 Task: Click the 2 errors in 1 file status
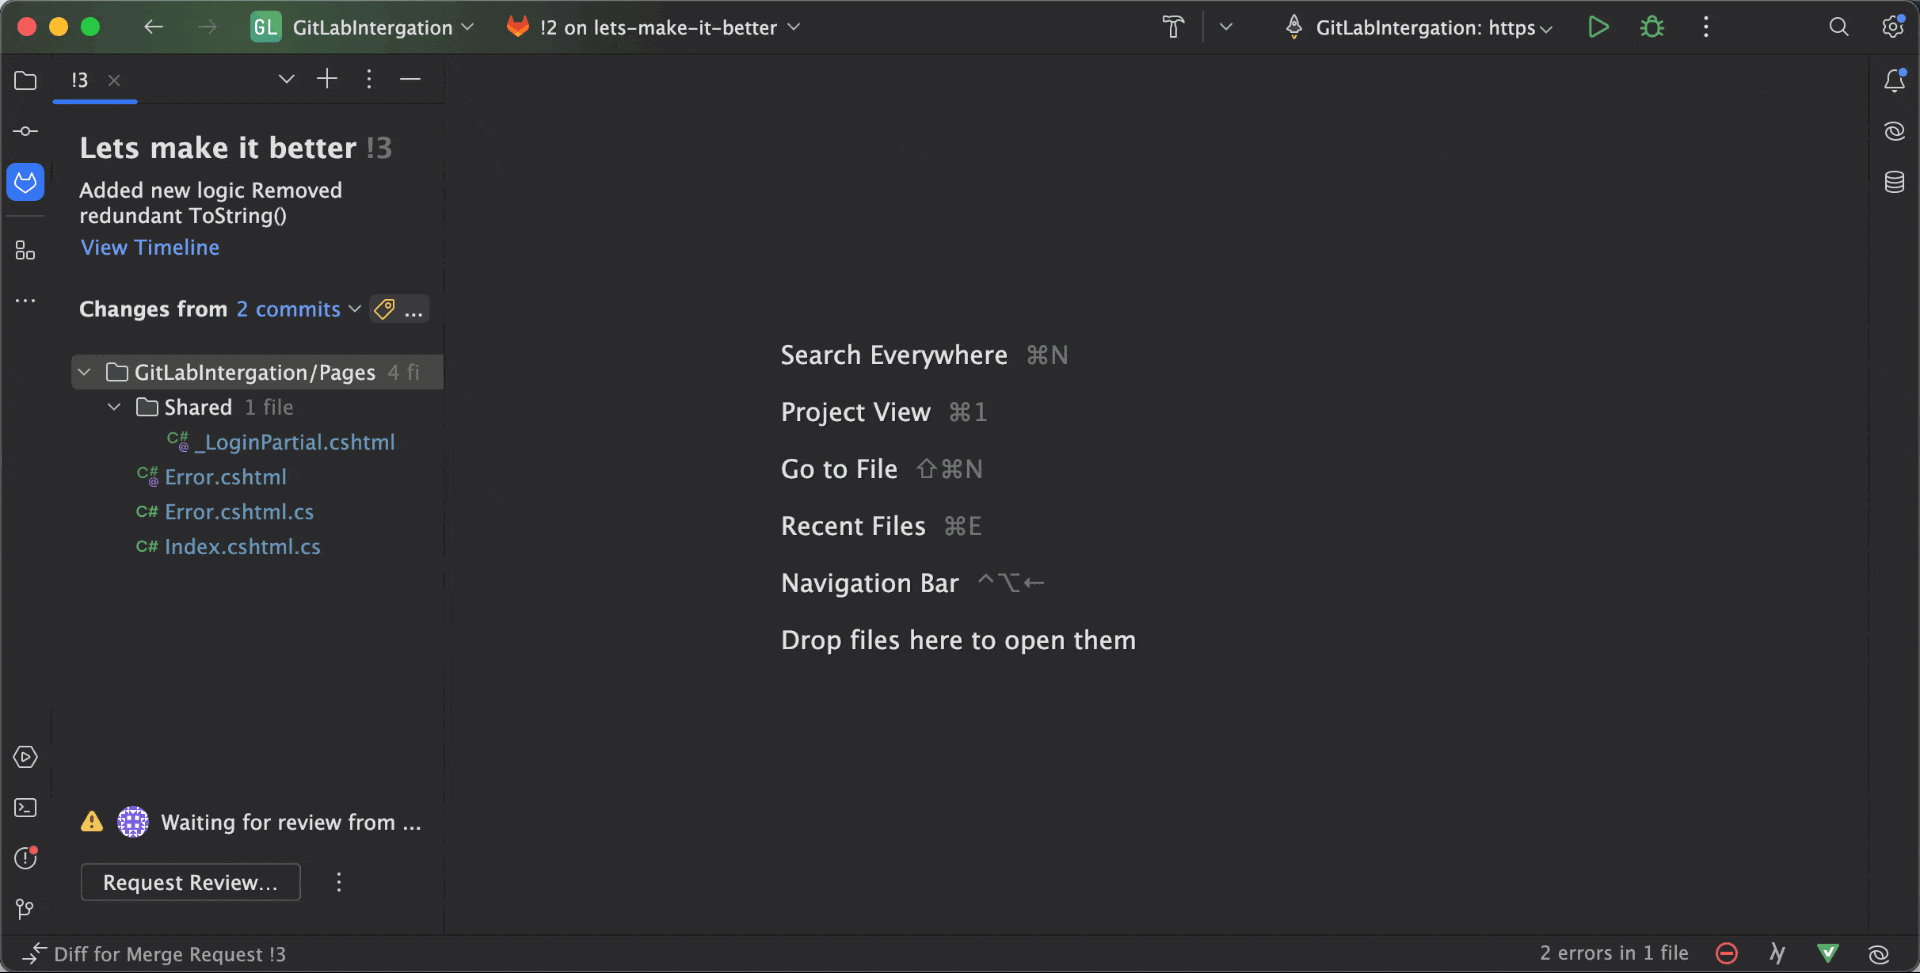tap(1613, 953)
